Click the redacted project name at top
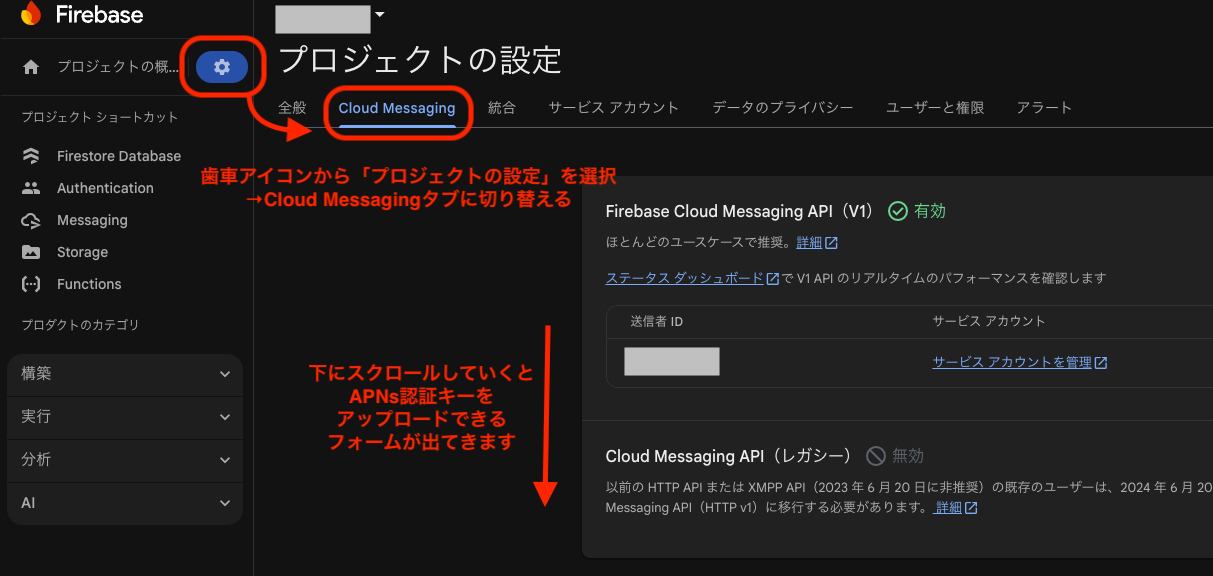The width and height of the screenshot is (1213, 576). (322, 18)
